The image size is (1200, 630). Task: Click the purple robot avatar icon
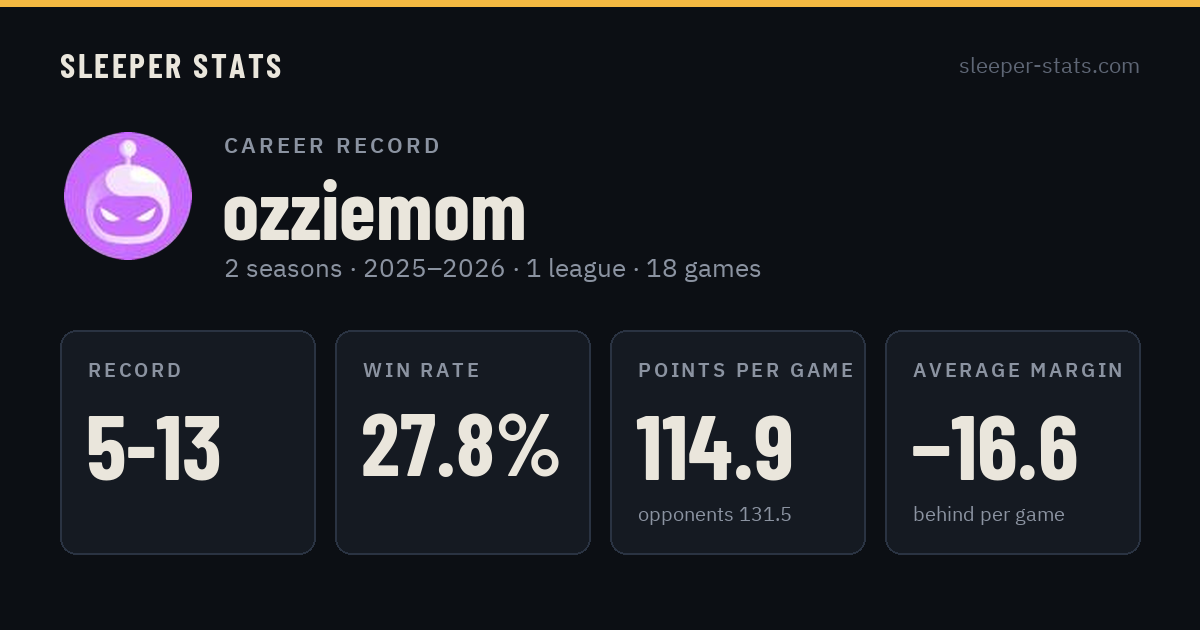coord(128,196)
